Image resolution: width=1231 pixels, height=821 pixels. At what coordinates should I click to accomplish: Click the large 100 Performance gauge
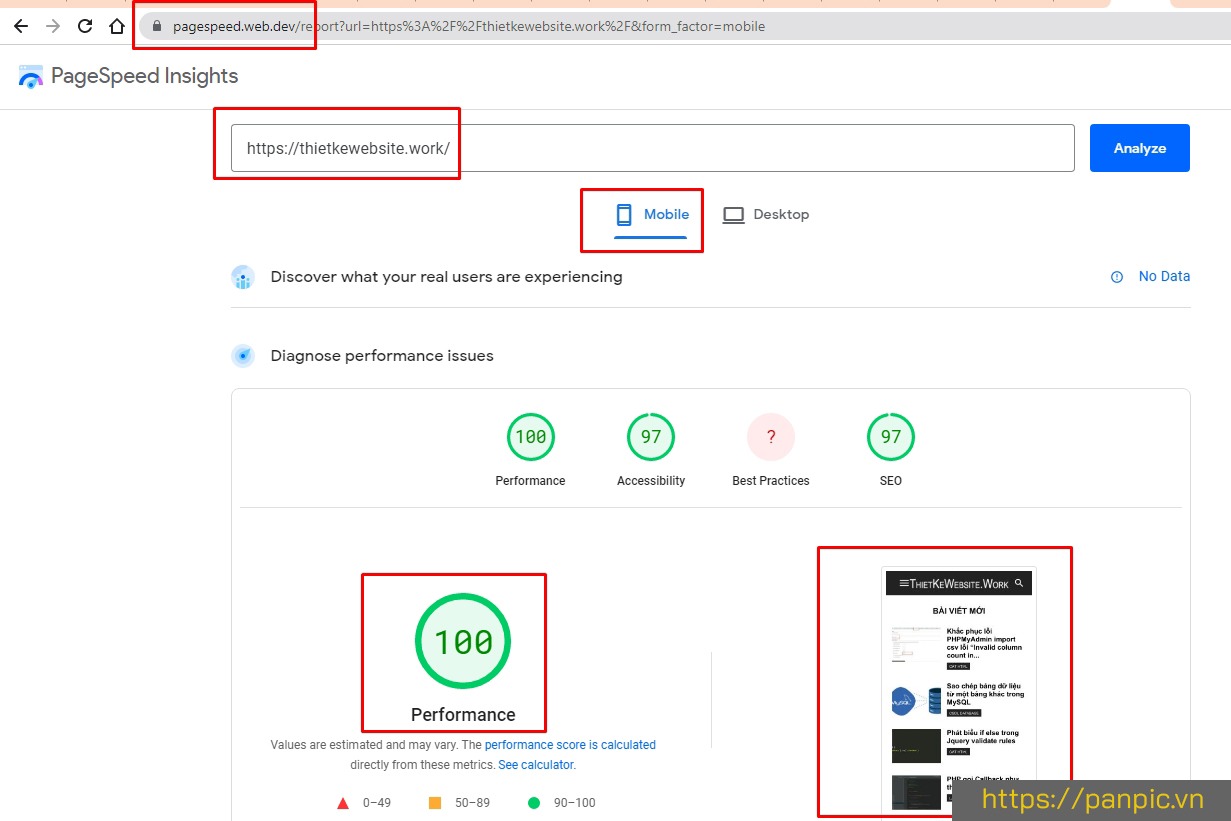(x=463, y=641)
